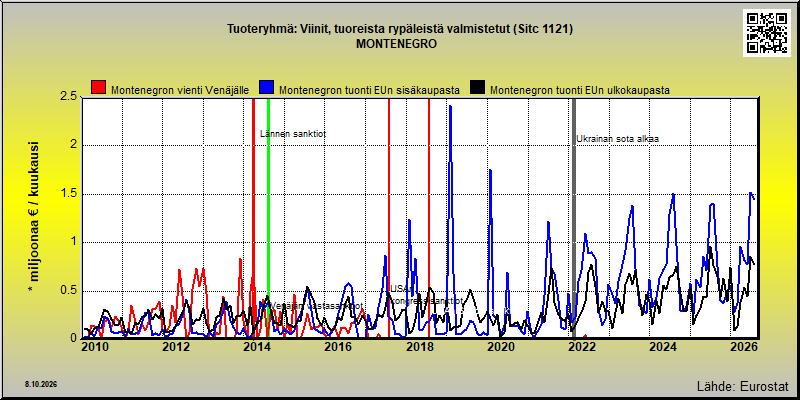Select legend text 'Montenegron tuonti EUn ulkokaupasta'
The height and width of the screenshot is (400, 800).
(x=580, y=90)
